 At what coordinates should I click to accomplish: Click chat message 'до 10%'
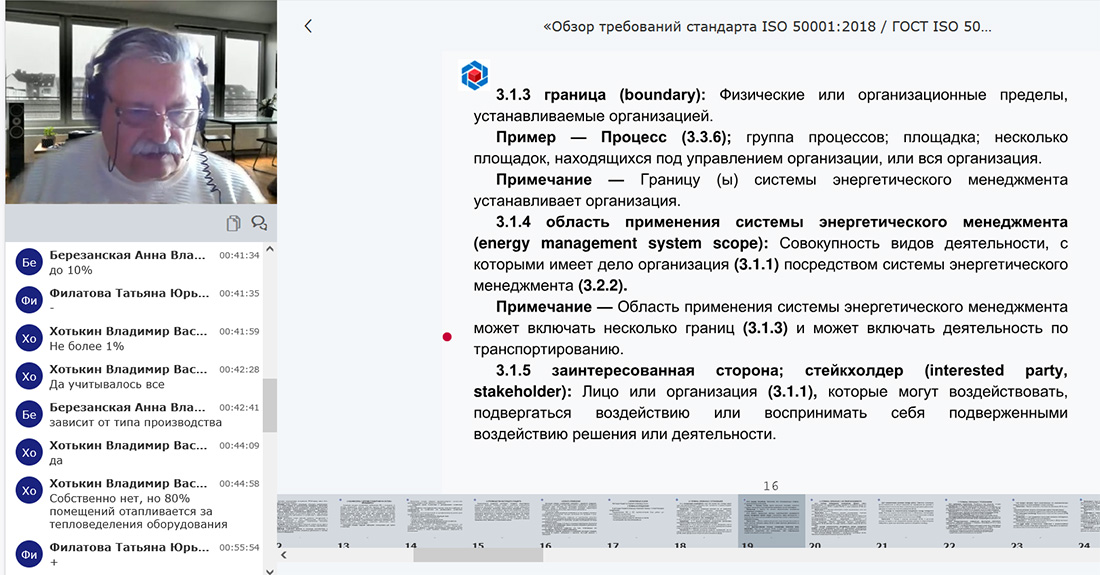click(70, 271)
